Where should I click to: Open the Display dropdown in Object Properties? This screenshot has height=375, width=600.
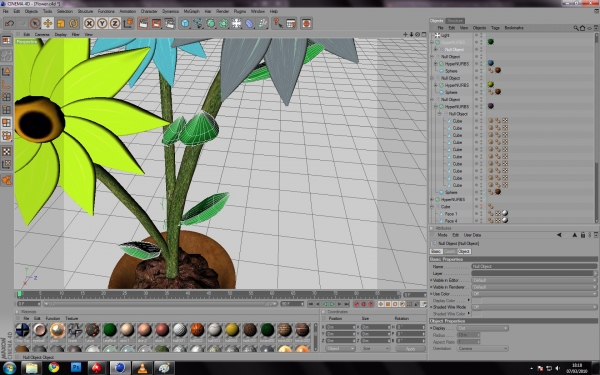point(483,328)
